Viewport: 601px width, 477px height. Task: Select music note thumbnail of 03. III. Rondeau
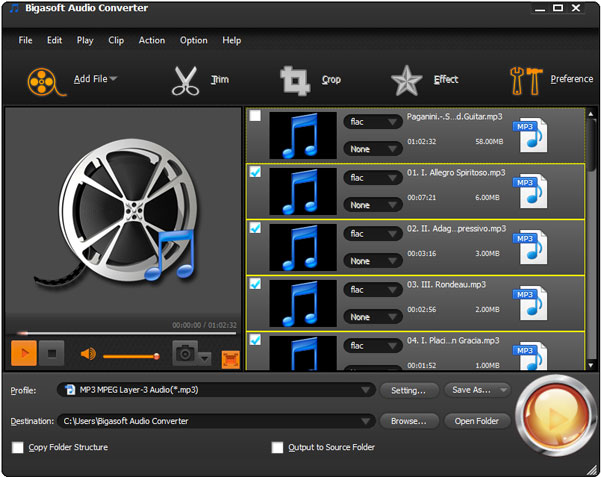[303, 303]
